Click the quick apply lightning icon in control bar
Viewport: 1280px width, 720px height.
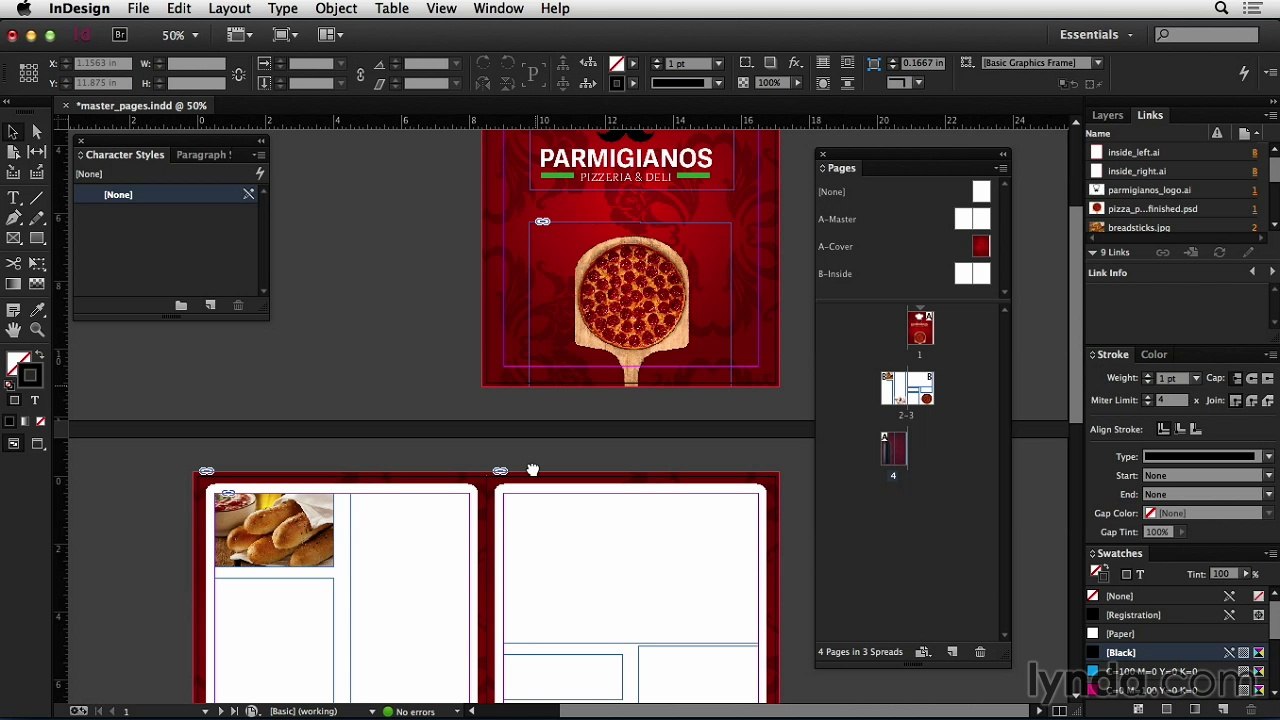[x=1244, y=72]
